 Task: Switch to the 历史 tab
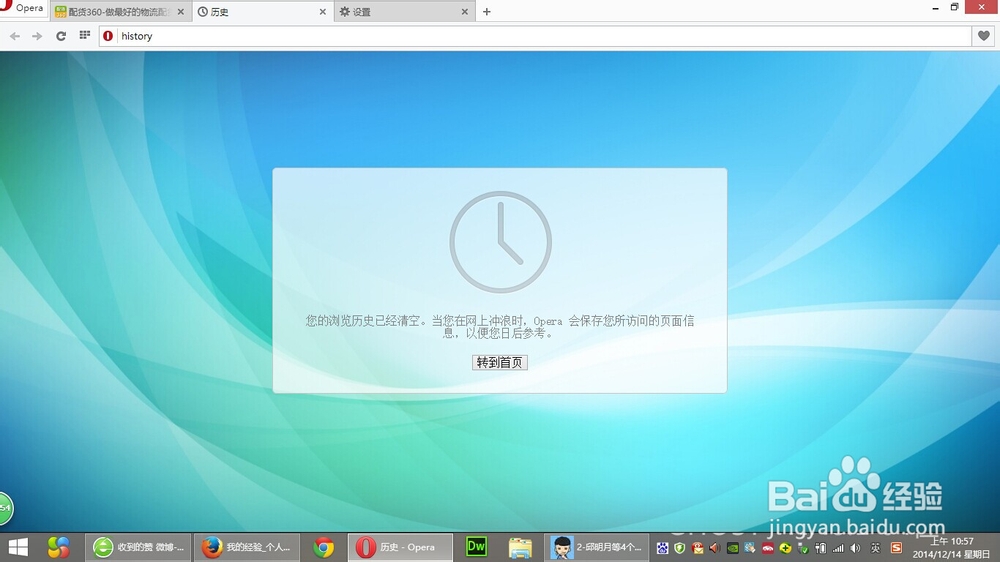[x=261, y=11]
